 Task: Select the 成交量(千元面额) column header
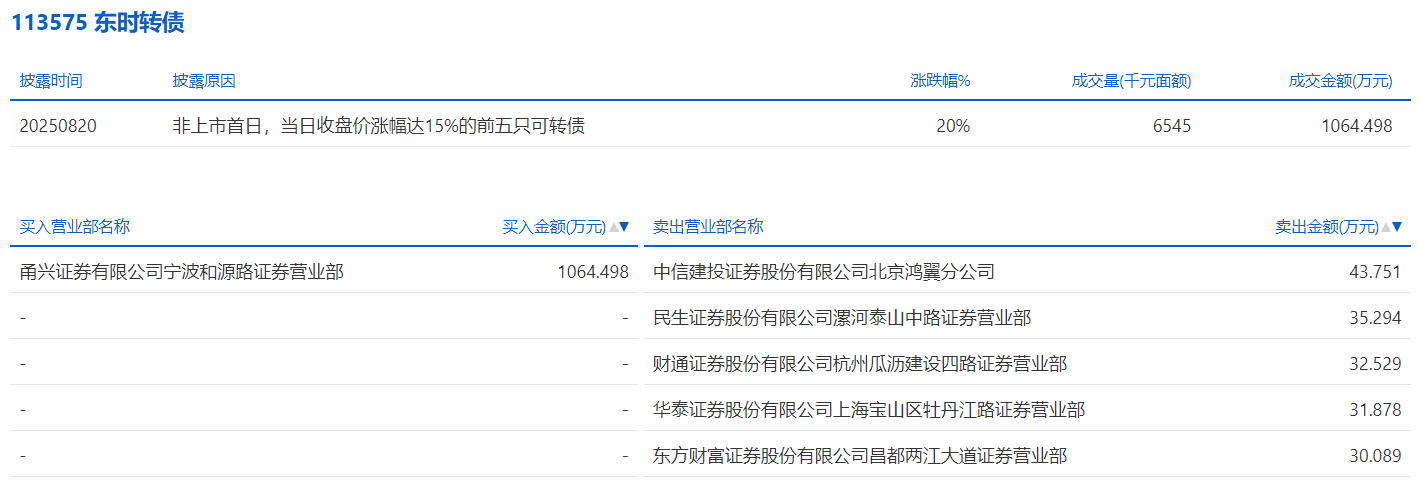point(1131,81)
